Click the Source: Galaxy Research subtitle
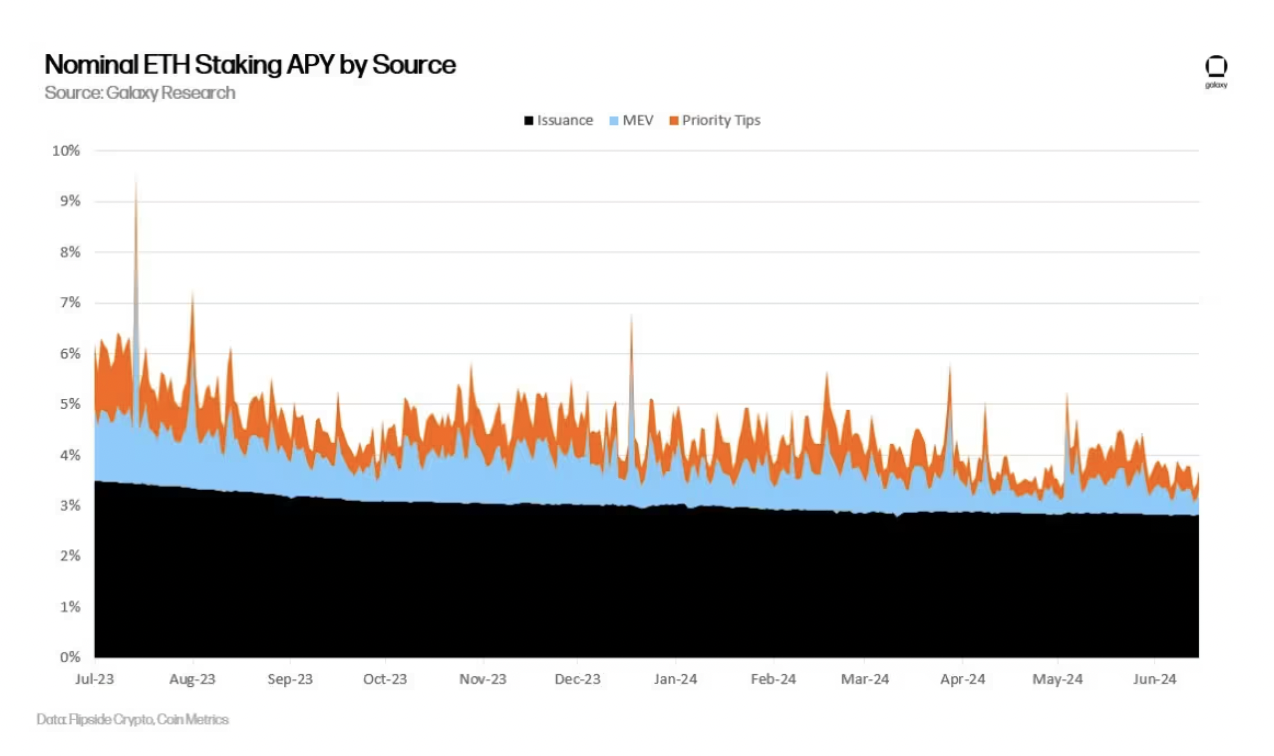The image size is (1274, 756). pos(140,93)
